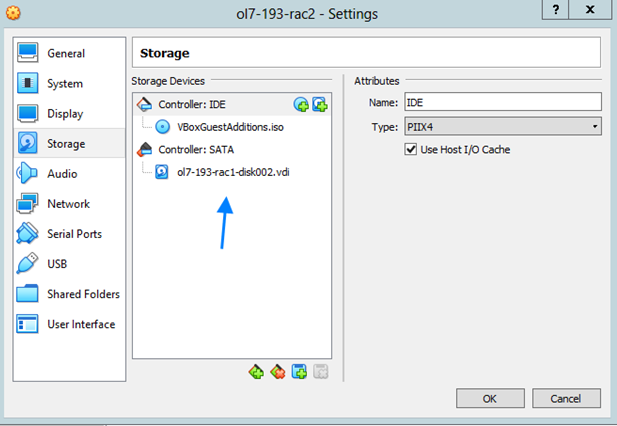Click the User Interface window icon
This screenshot has width=617, height=426.
pyautogui.click(x=27, y=324)
